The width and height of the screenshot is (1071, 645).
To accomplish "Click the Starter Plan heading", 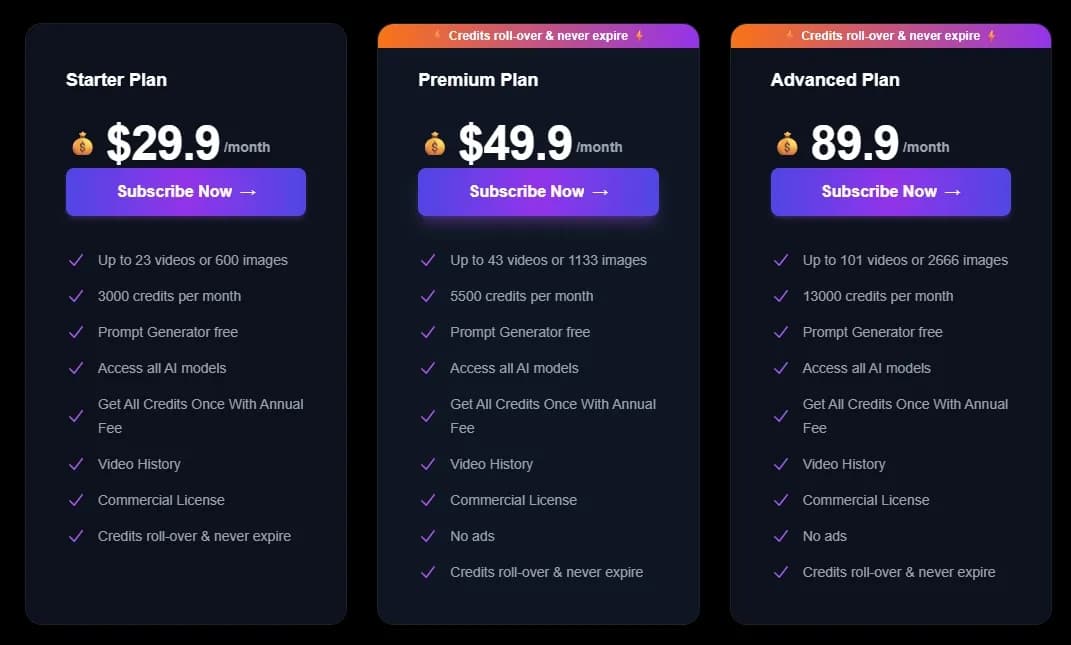I will pyautogui.click(x=116, y=80).
